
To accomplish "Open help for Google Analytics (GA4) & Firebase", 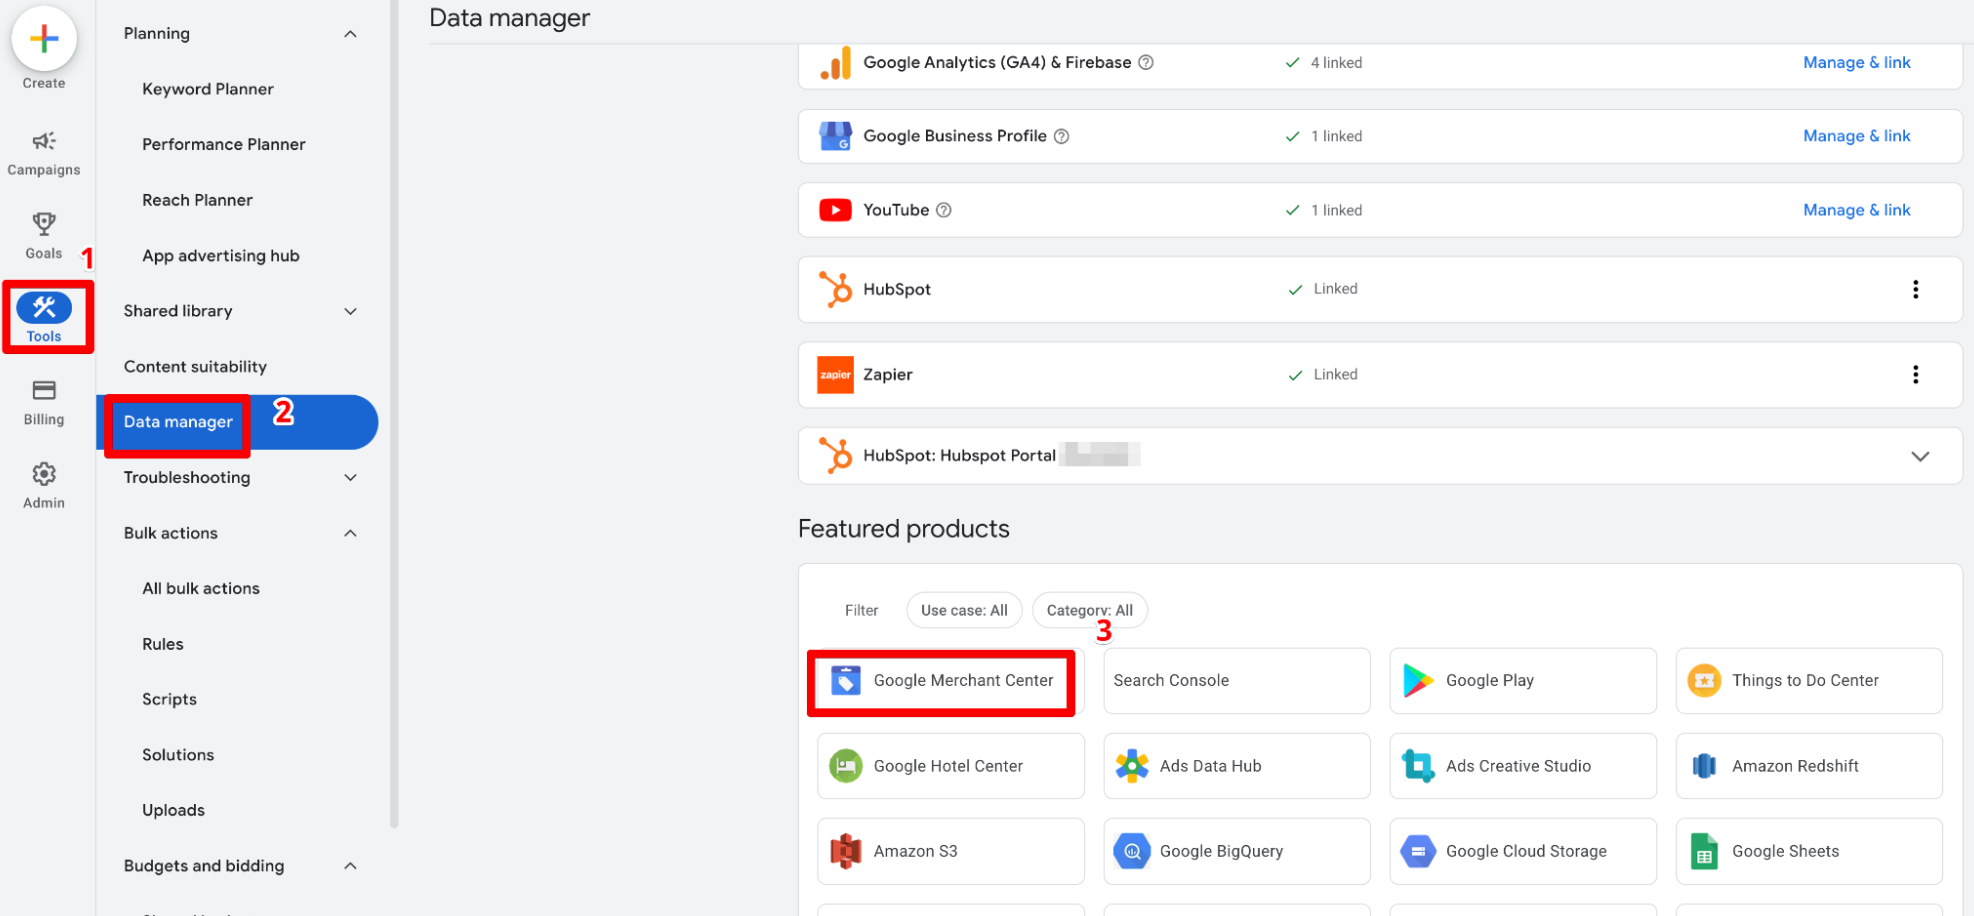I will point(1146,63).
